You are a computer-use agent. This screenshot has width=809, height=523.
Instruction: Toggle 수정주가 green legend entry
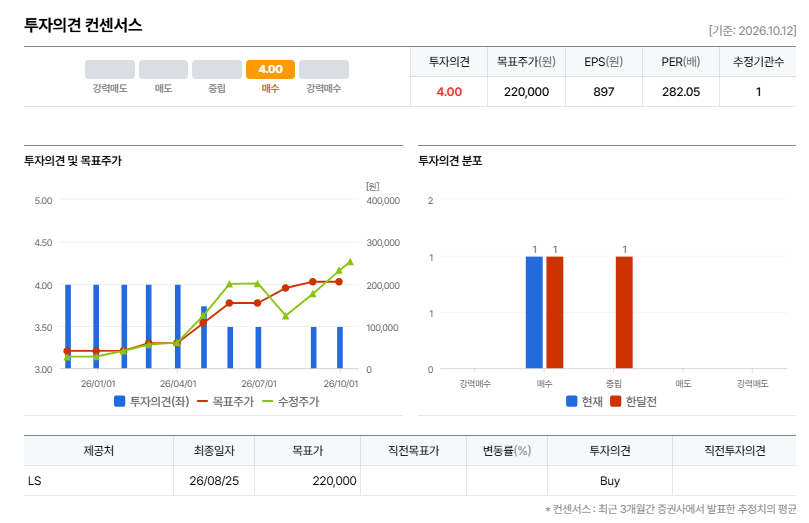tap(291, 401)
